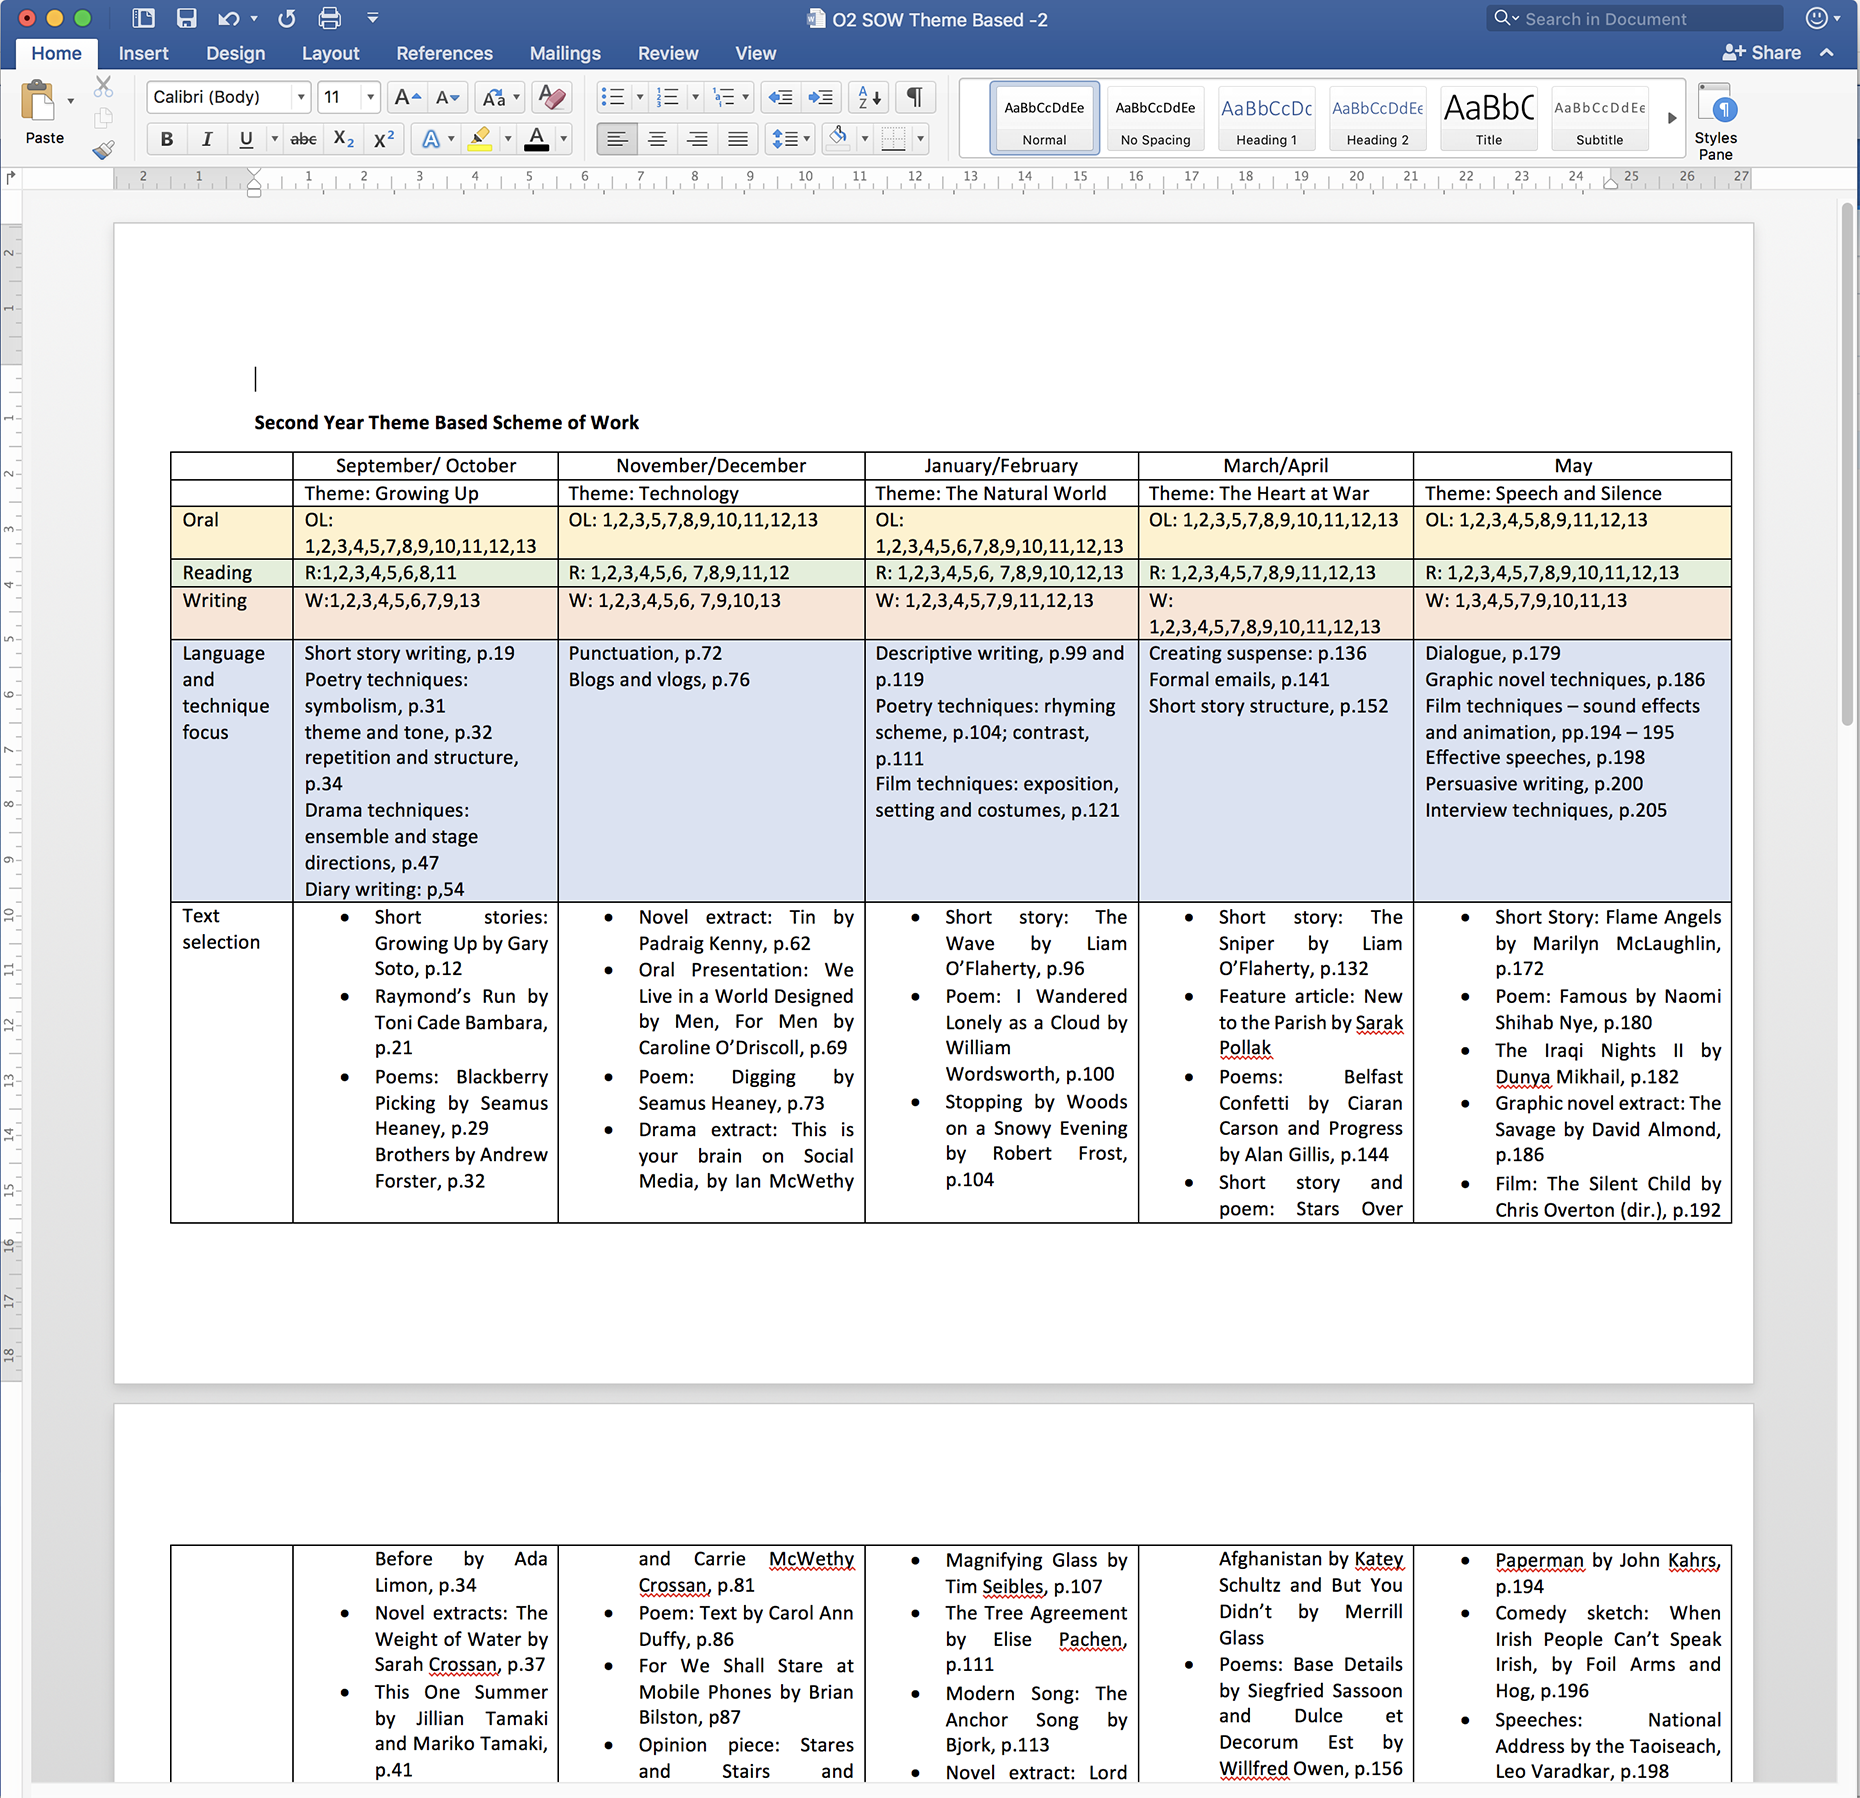Decrease font size with the small A

coord(447,97)
